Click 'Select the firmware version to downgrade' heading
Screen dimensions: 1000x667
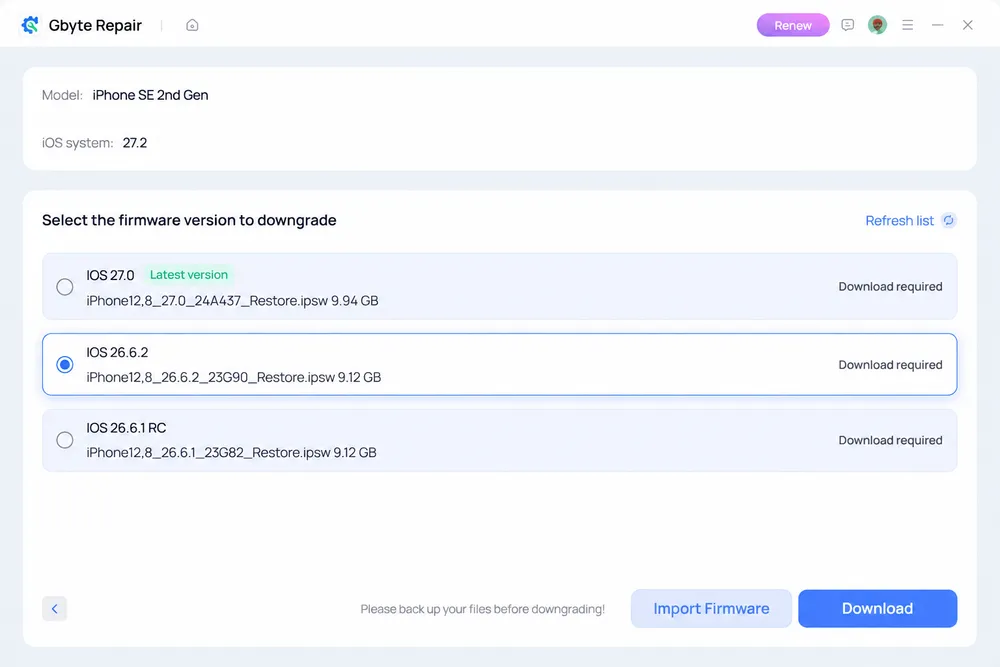click(189, 220)
